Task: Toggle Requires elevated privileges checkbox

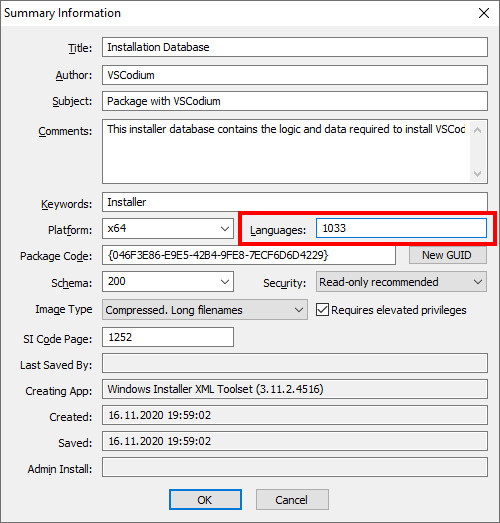Action: coord(322,310)
